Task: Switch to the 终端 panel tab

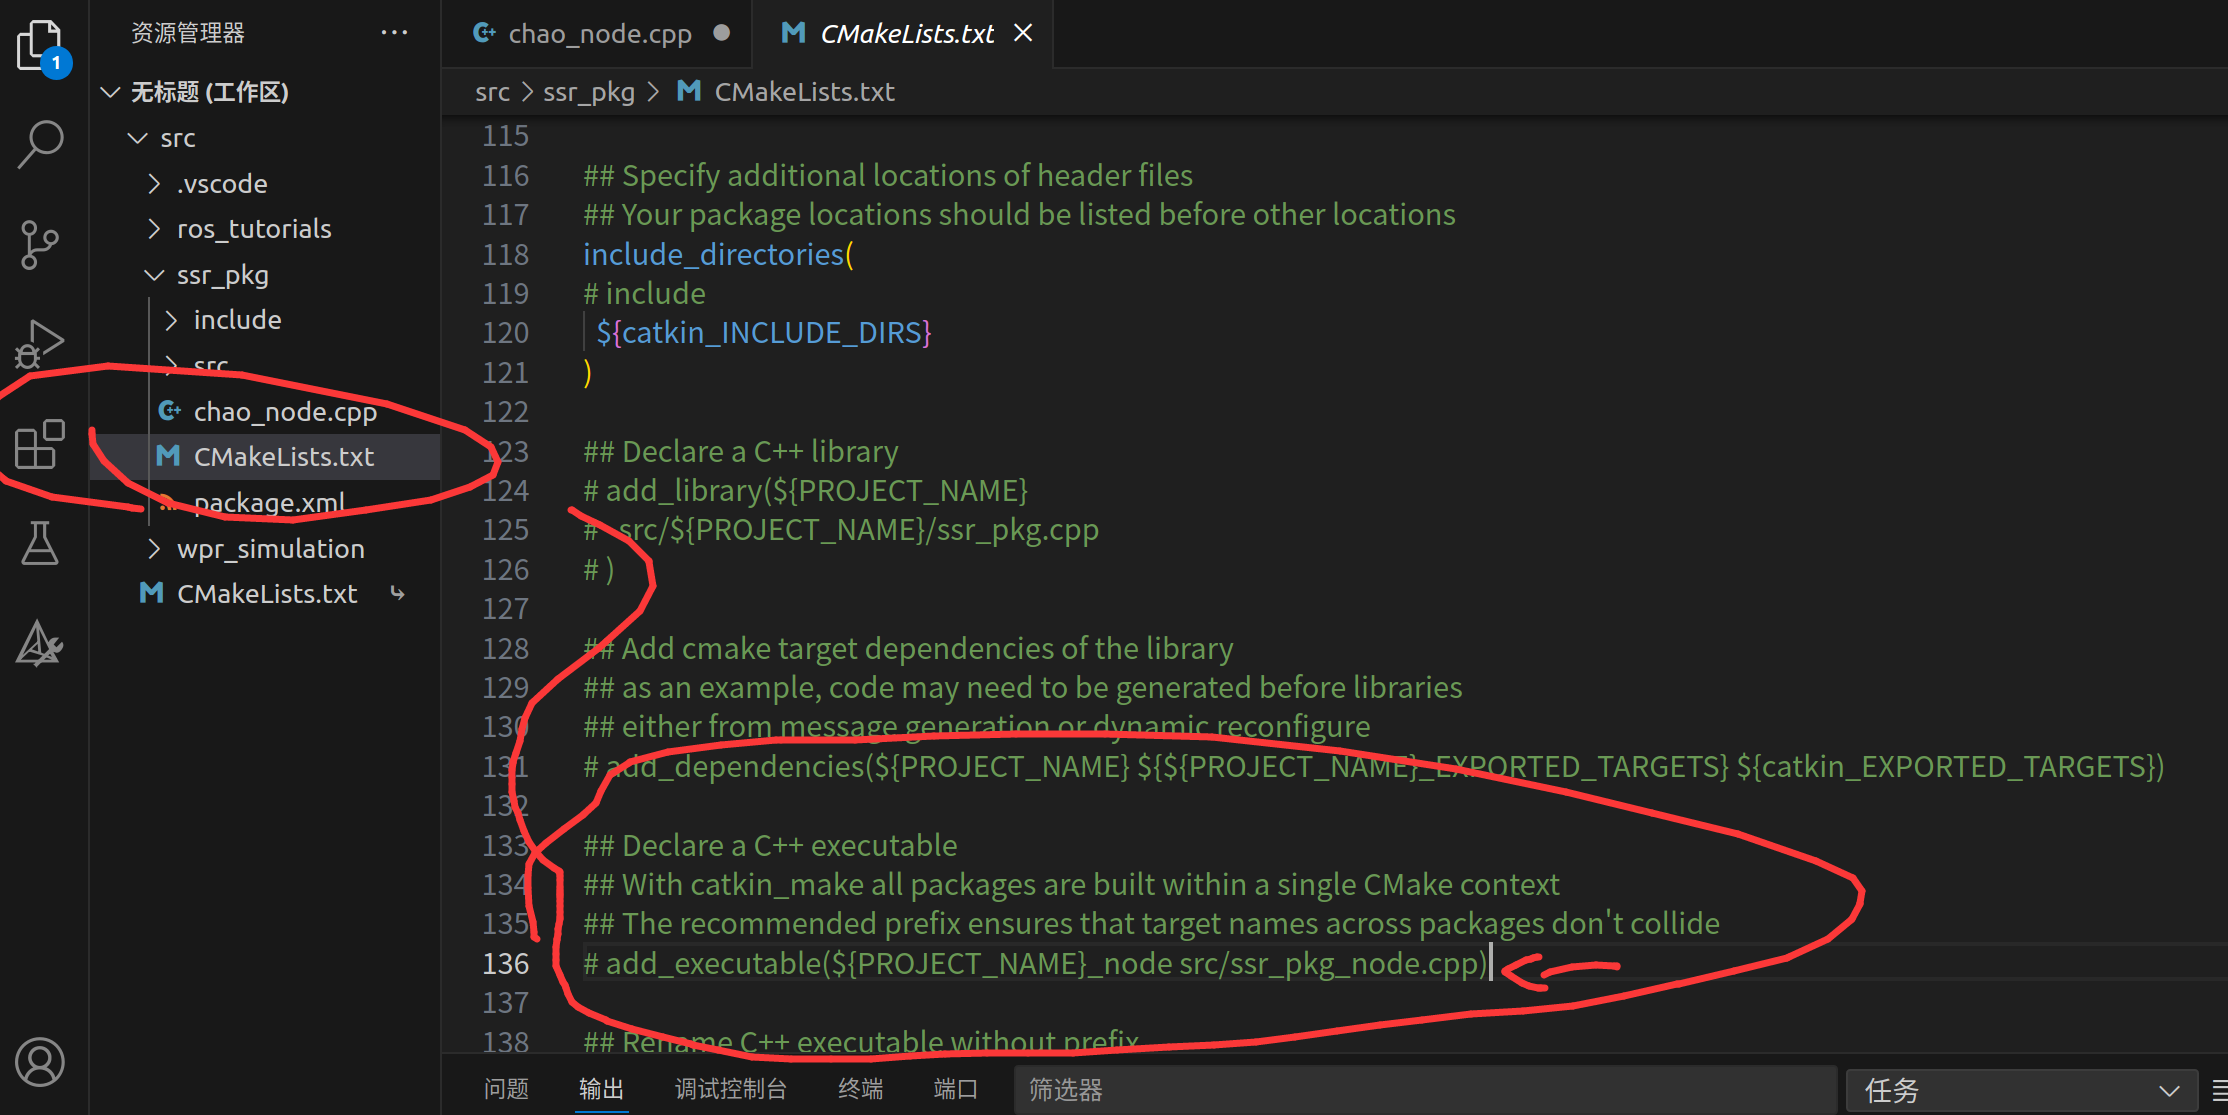Action: pos(860,1089)
